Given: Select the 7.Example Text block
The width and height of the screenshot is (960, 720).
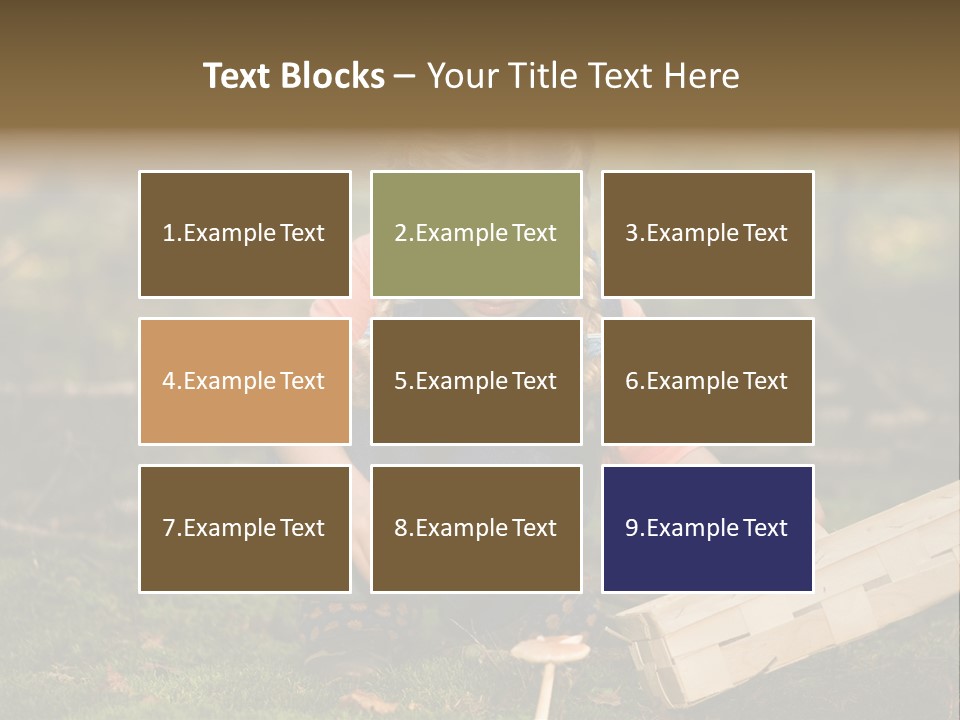Looking at the screenshot, I should pyautogui.click(x=244, y=528).
